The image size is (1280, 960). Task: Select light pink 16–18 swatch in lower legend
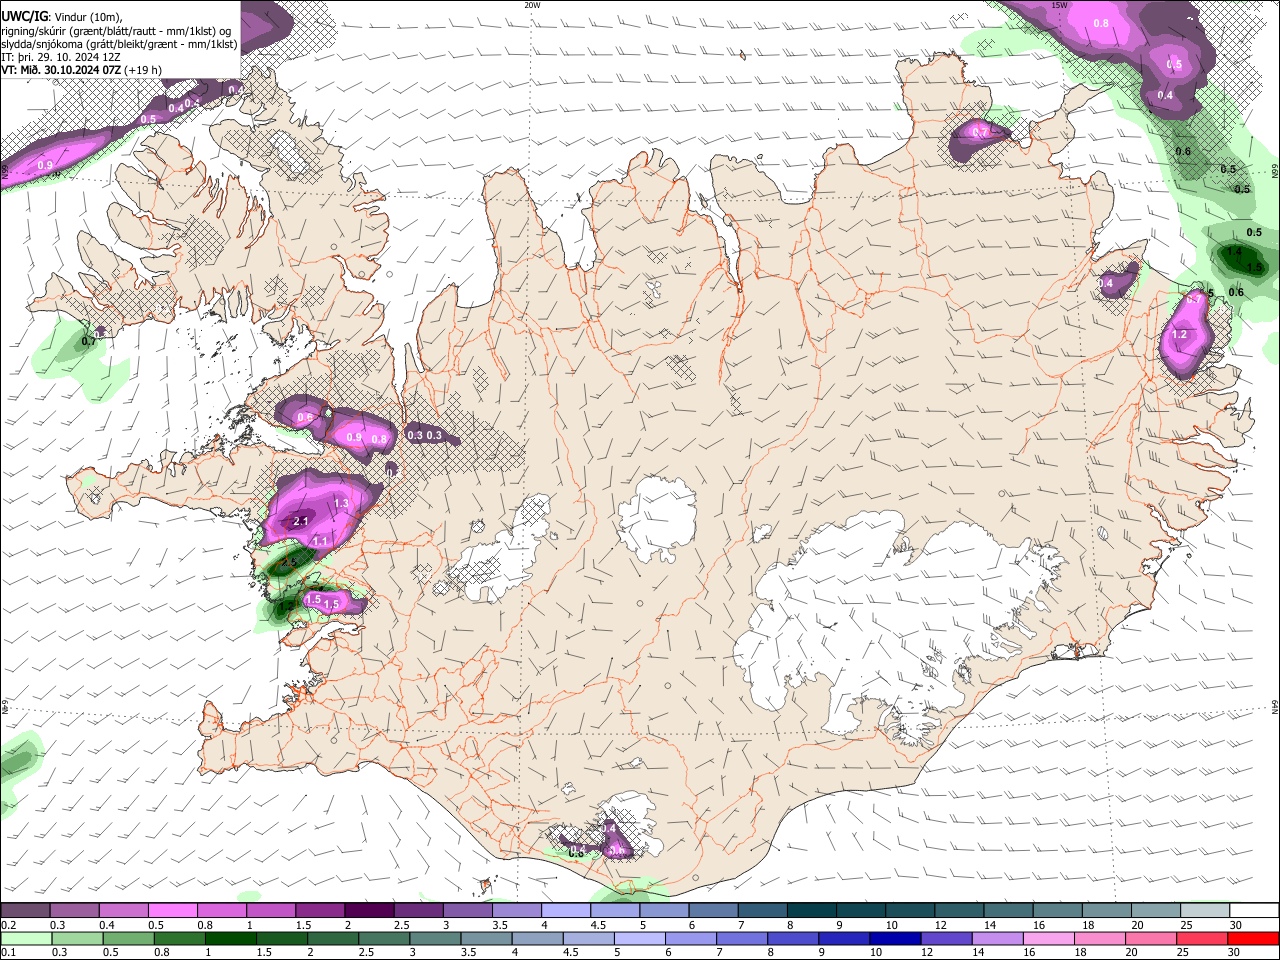click(x=1048, y=938)
